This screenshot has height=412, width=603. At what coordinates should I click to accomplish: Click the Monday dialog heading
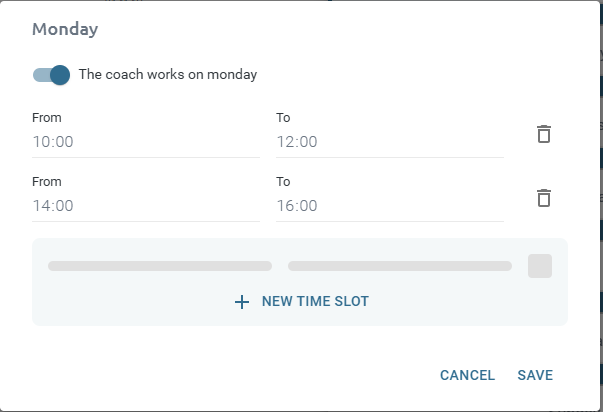point(65,29)
